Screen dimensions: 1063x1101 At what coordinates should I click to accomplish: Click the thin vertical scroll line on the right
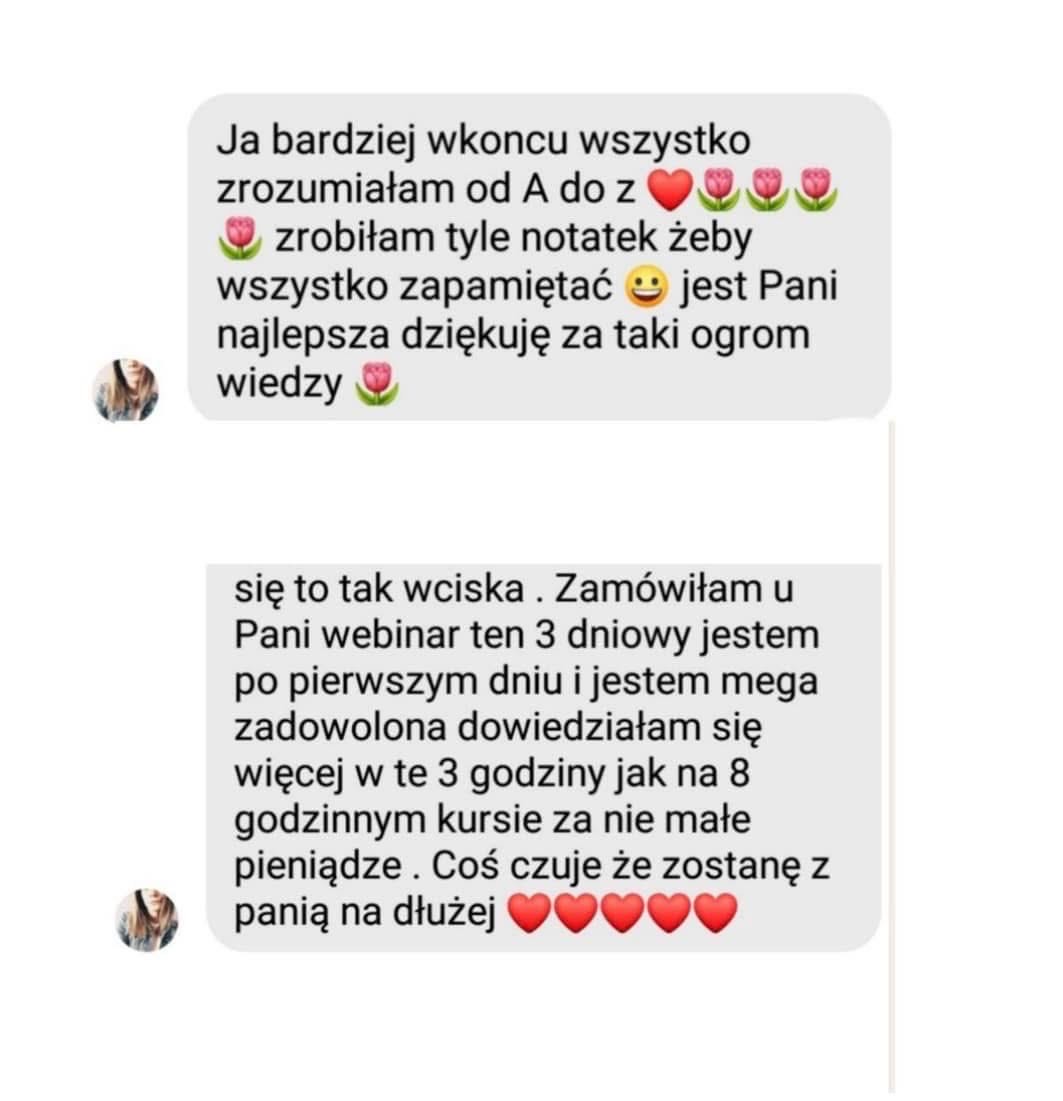(x=892, y=758)
